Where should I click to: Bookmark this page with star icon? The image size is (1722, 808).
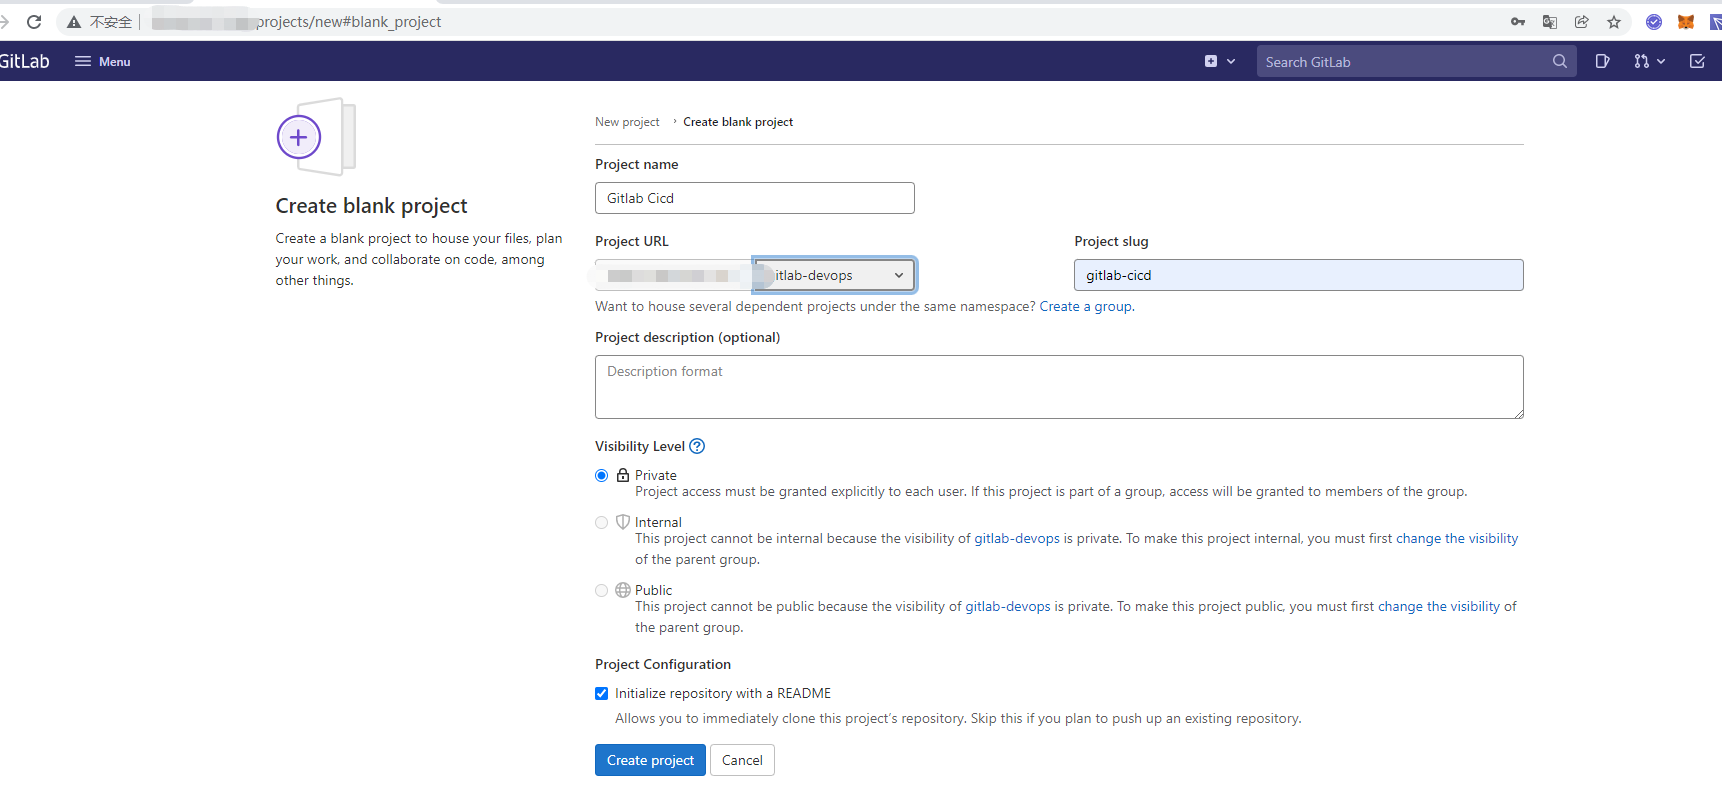click(x=1614, y=22)
